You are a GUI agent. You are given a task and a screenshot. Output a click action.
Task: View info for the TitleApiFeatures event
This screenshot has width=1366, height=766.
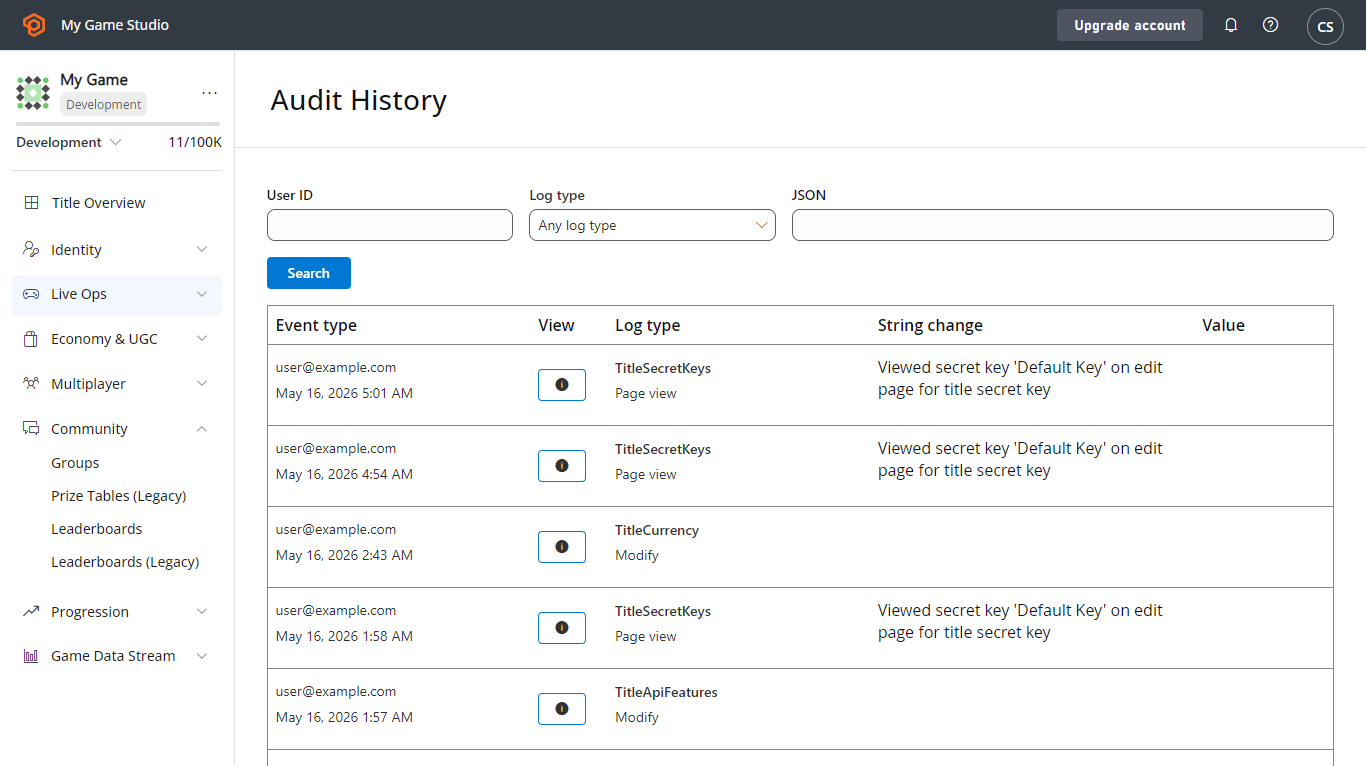[562, 709]
